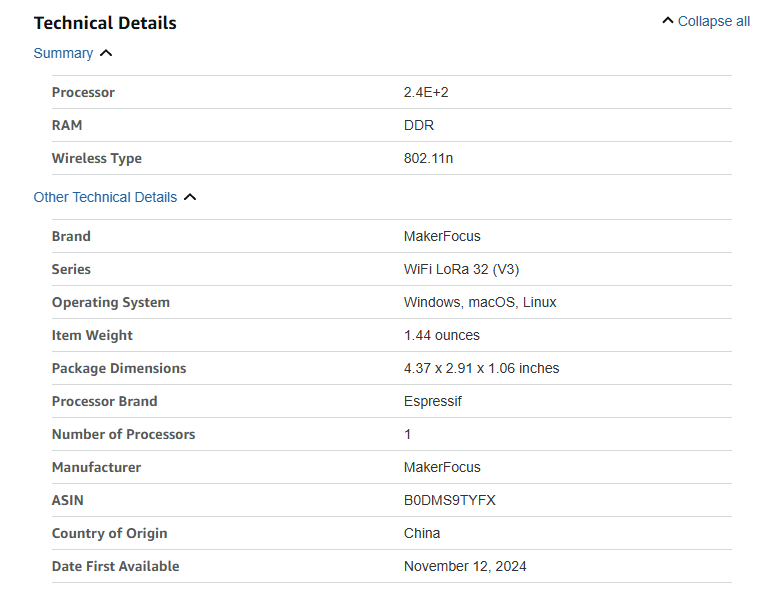Select the 1.44 ounces value

442,335
